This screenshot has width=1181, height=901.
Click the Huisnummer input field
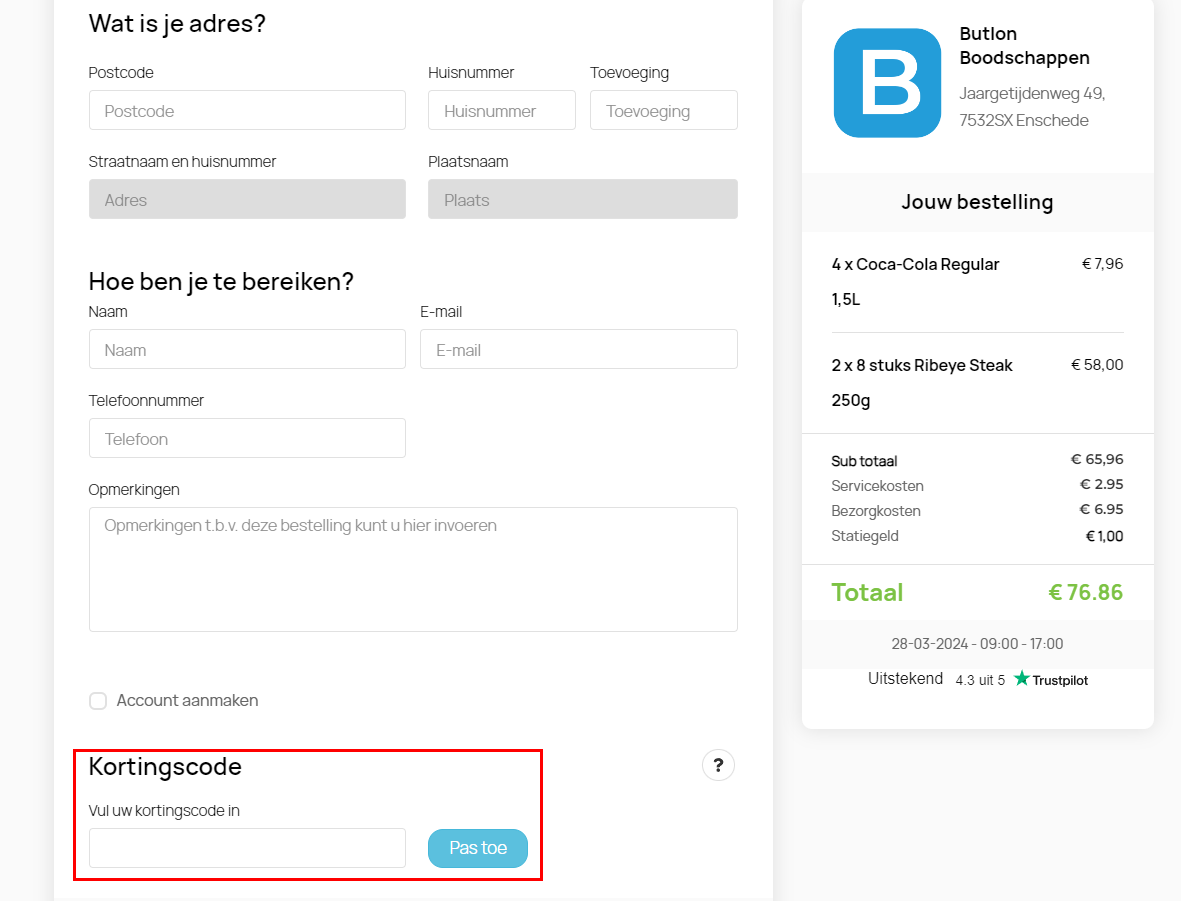point(501,110)
